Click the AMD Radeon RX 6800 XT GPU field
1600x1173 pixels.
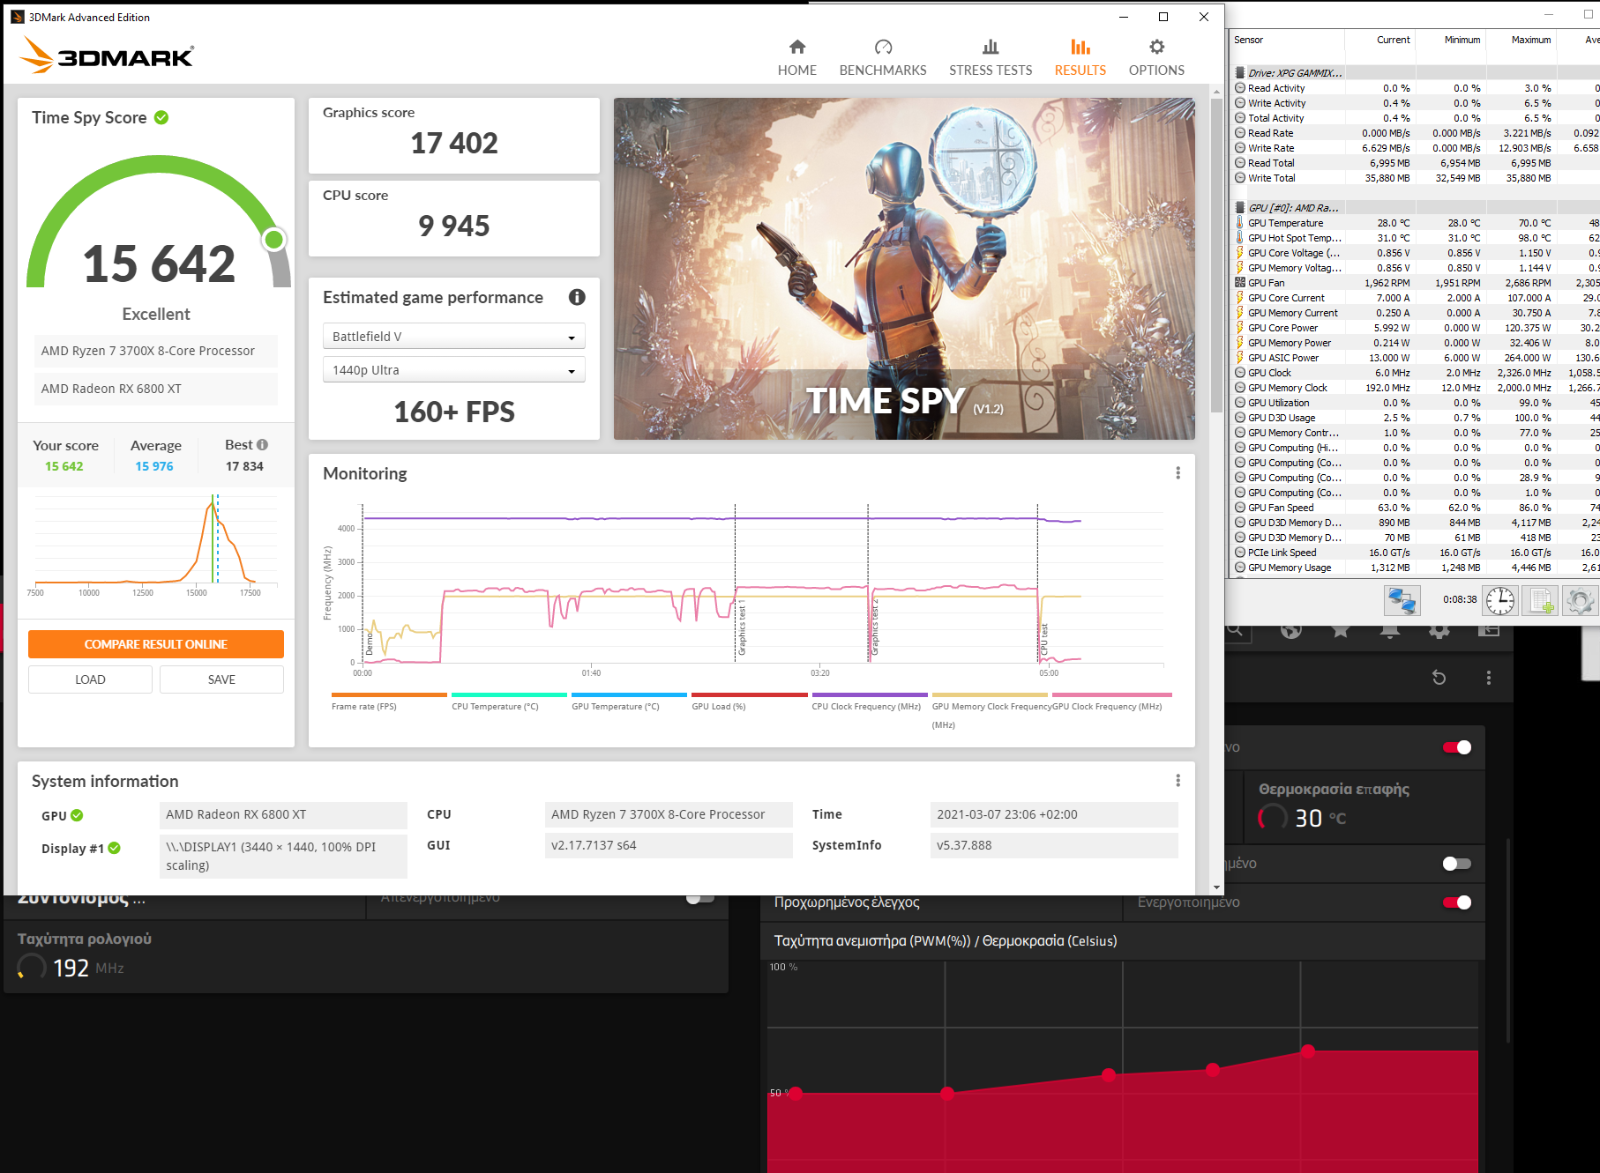283,815
